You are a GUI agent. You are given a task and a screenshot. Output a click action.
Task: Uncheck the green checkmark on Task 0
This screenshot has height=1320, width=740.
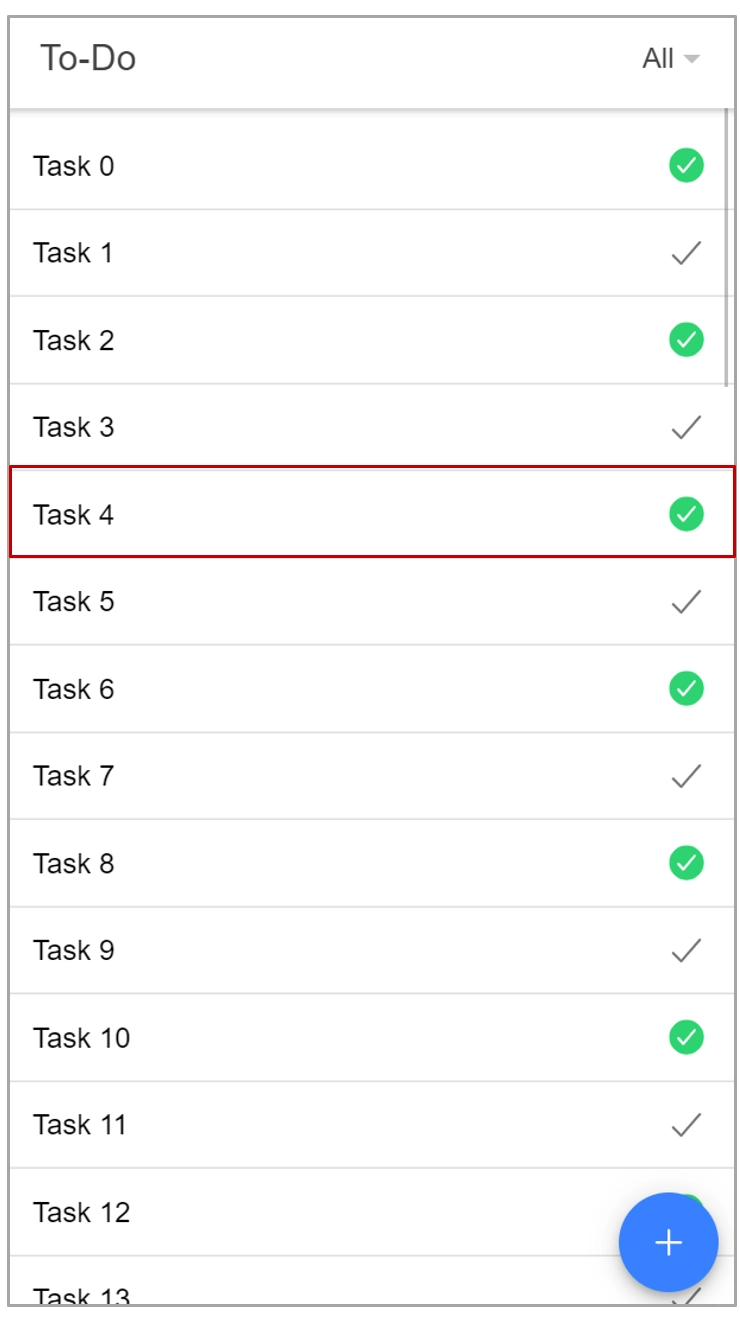686,165
